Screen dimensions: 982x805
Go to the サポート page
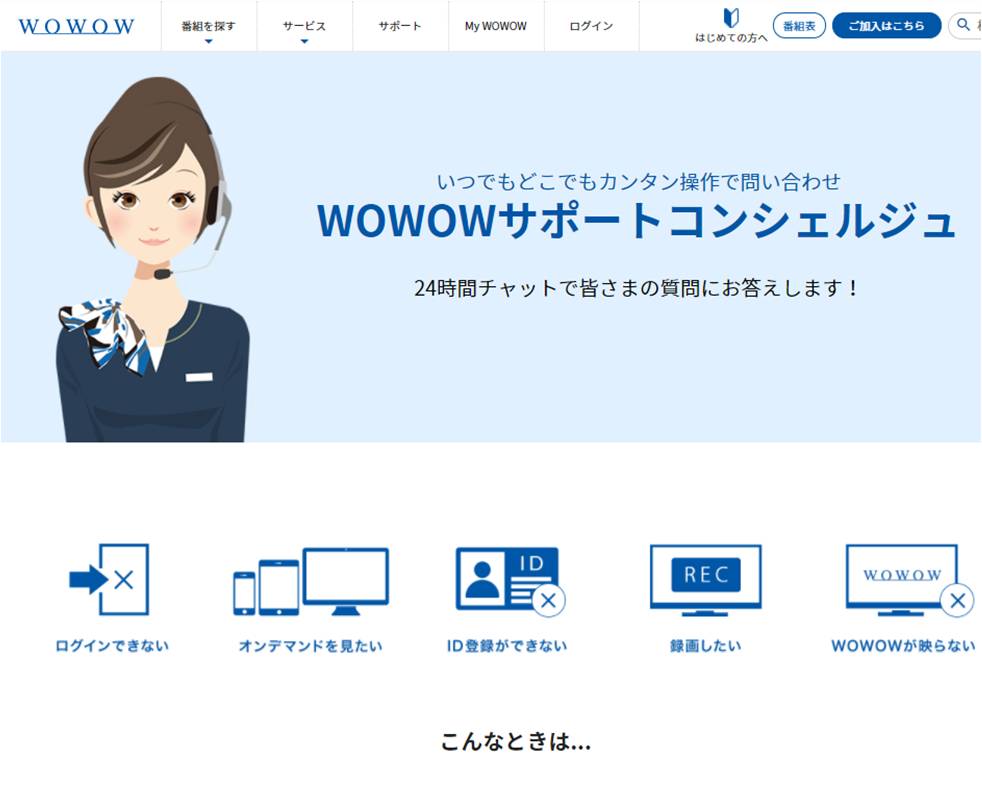click(400, 26)
